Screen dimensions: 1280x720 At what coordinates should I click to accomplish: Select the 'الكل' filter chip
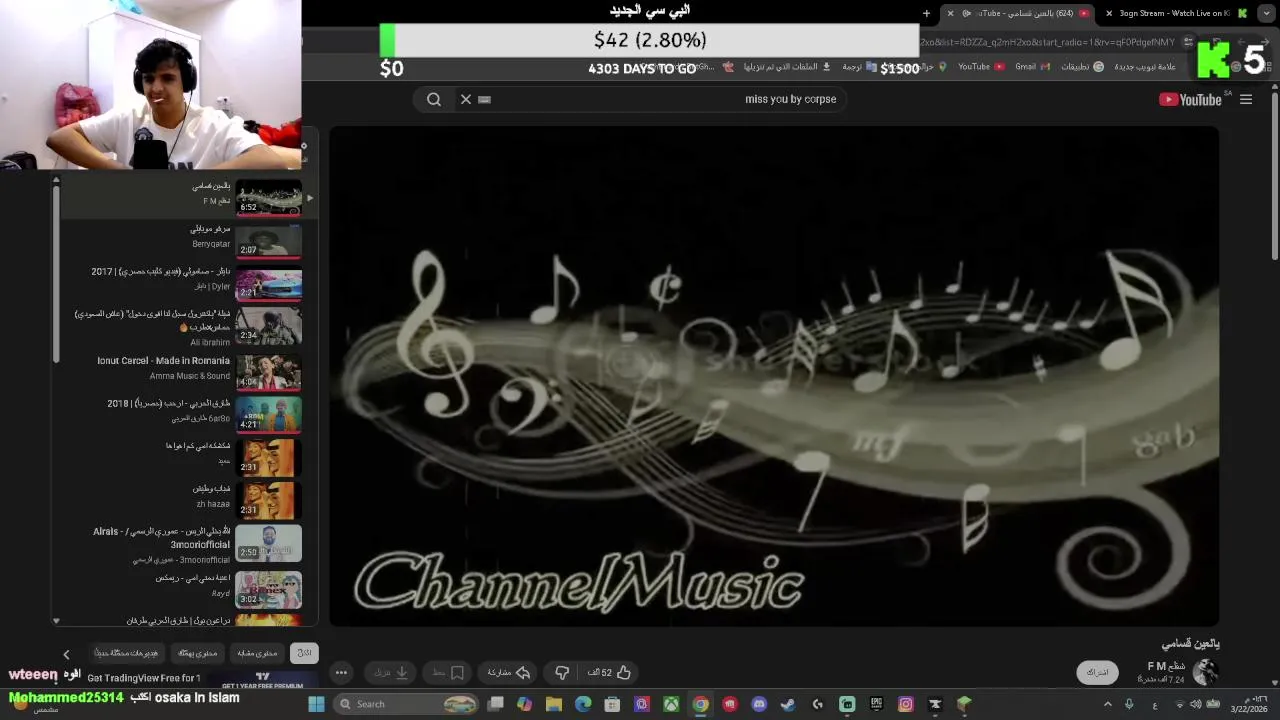(304, 653)
